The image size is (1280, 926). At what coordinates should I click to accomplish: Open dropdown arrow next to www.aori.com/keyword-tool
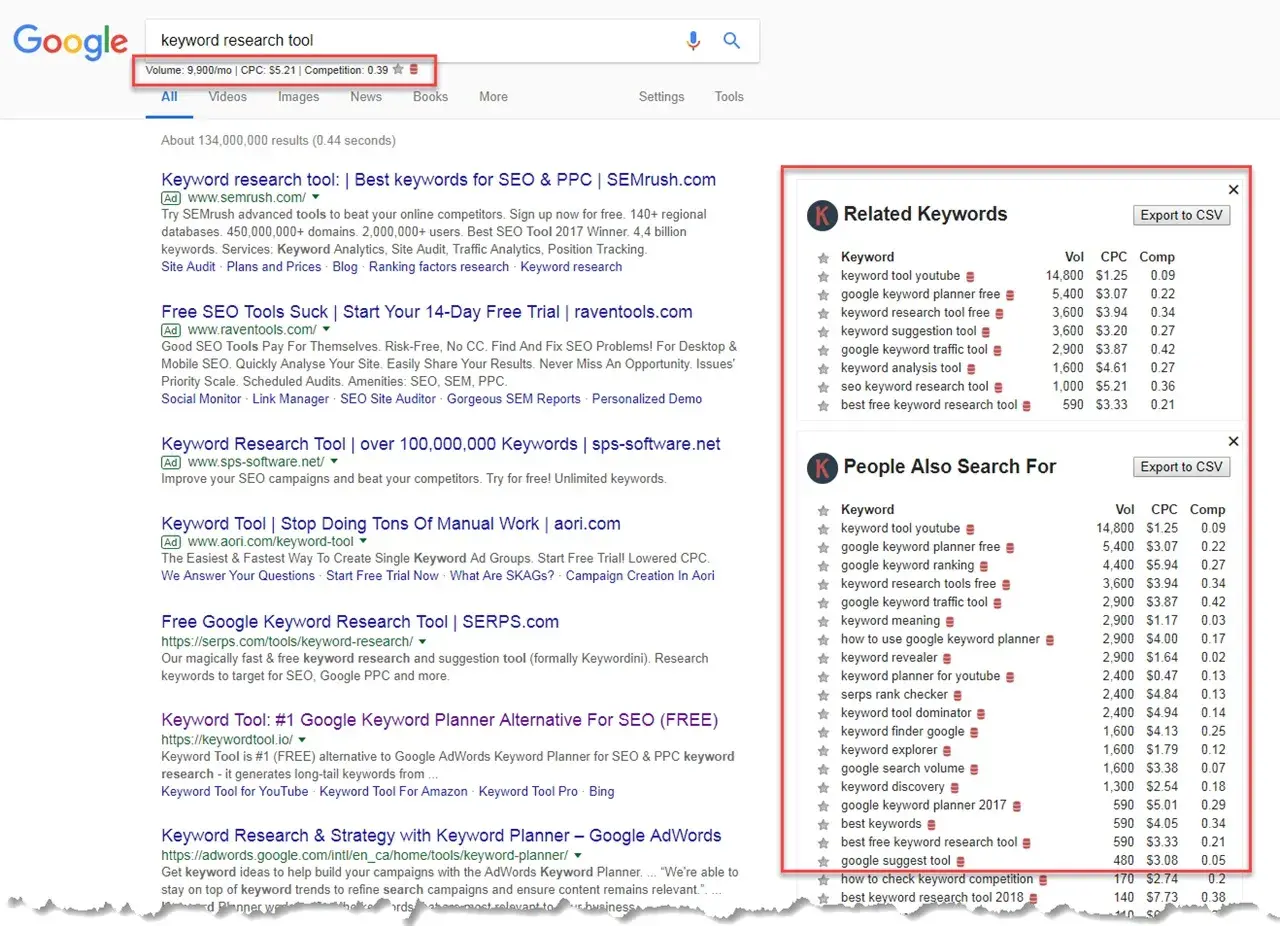363,541
